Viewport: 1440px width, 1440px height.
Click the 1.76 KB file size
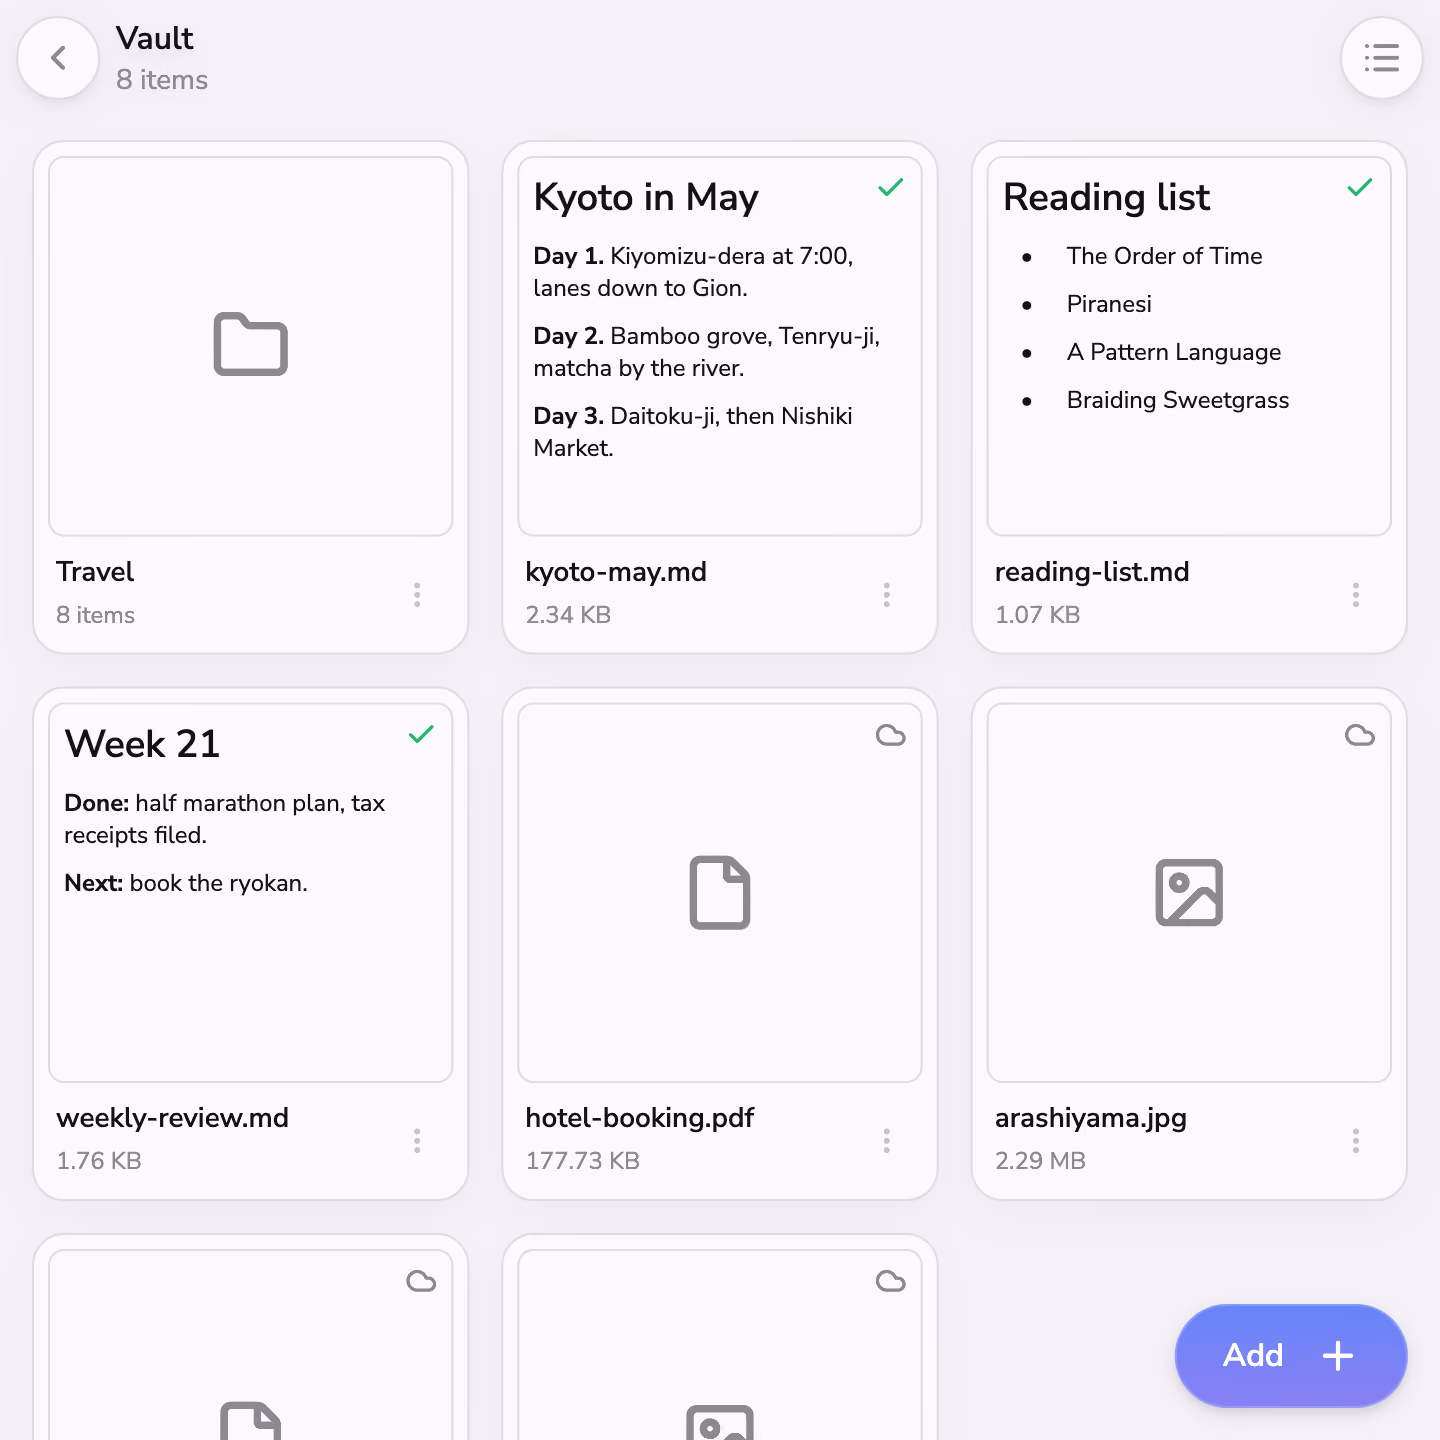[99, 1161]
